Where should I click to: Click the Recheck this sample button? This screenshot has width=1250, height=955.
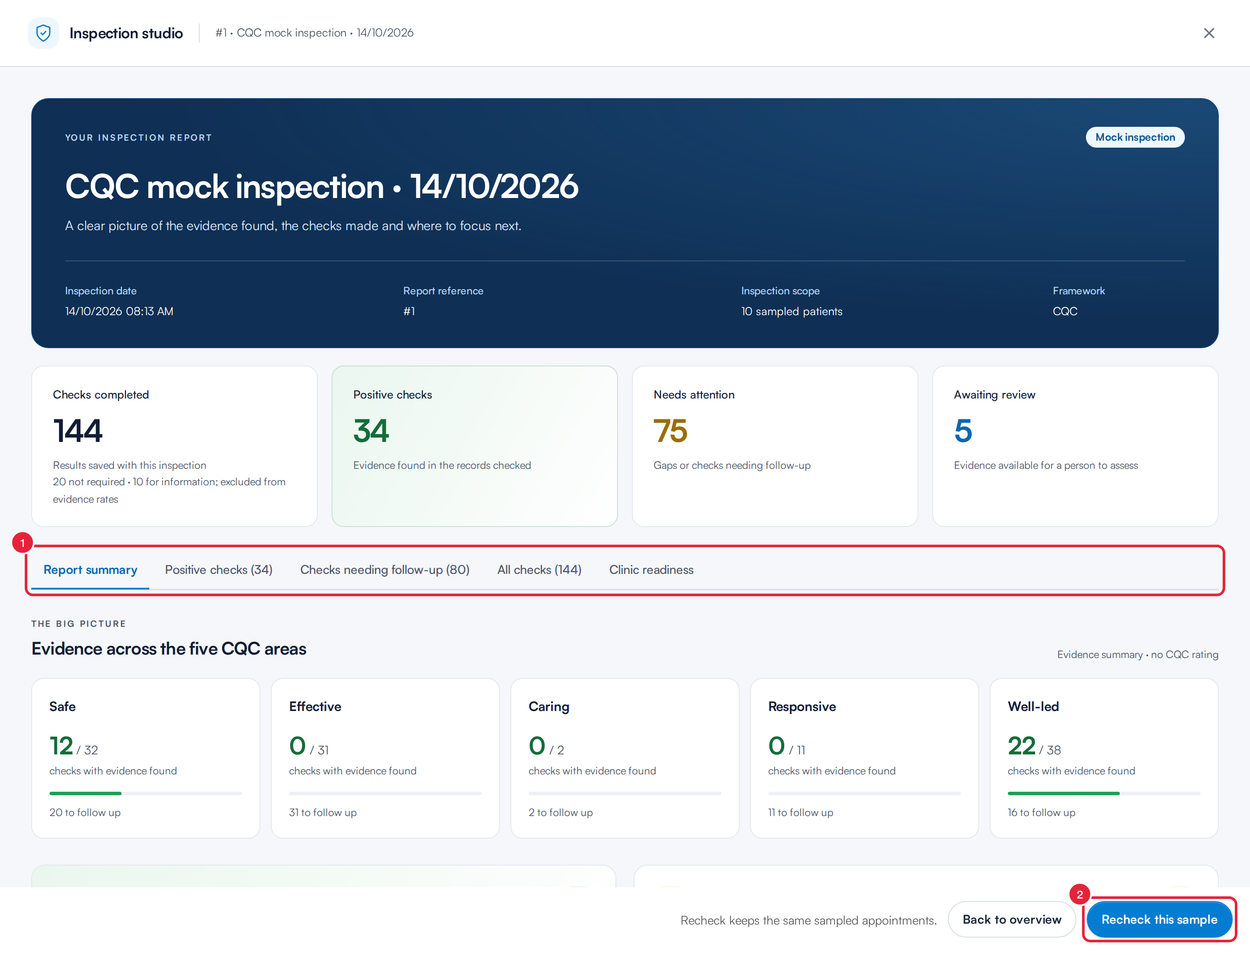click(x=1159, y=920)
